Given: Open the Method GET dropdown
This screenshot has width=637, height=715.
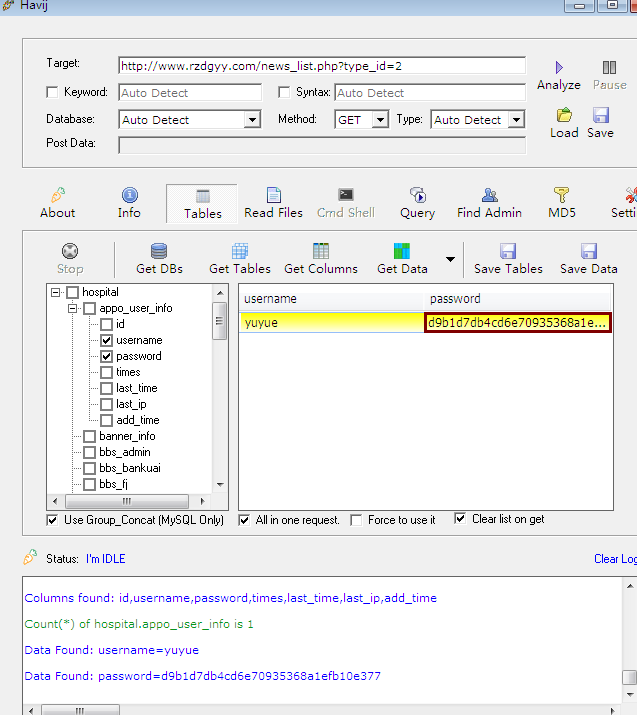Looking at the screenshot, I should (380, 120).
